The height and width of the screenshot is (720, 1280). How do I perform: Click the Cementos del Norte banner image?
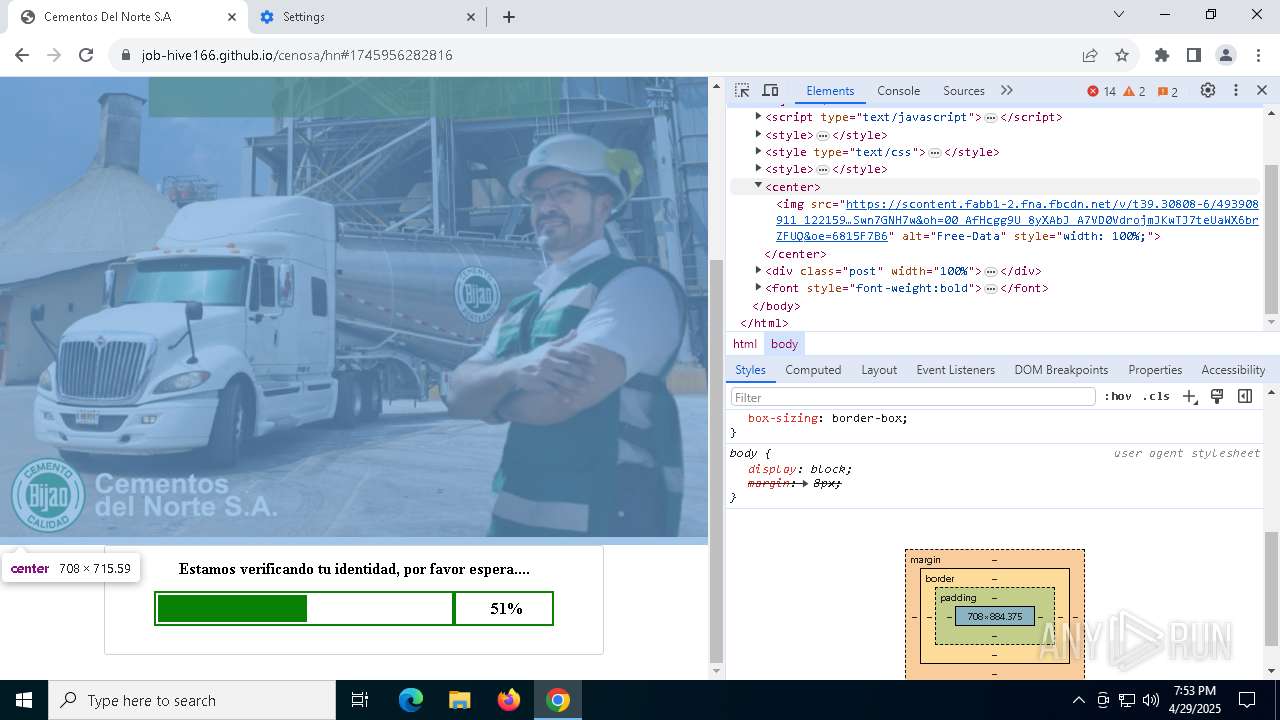[354, 306]
